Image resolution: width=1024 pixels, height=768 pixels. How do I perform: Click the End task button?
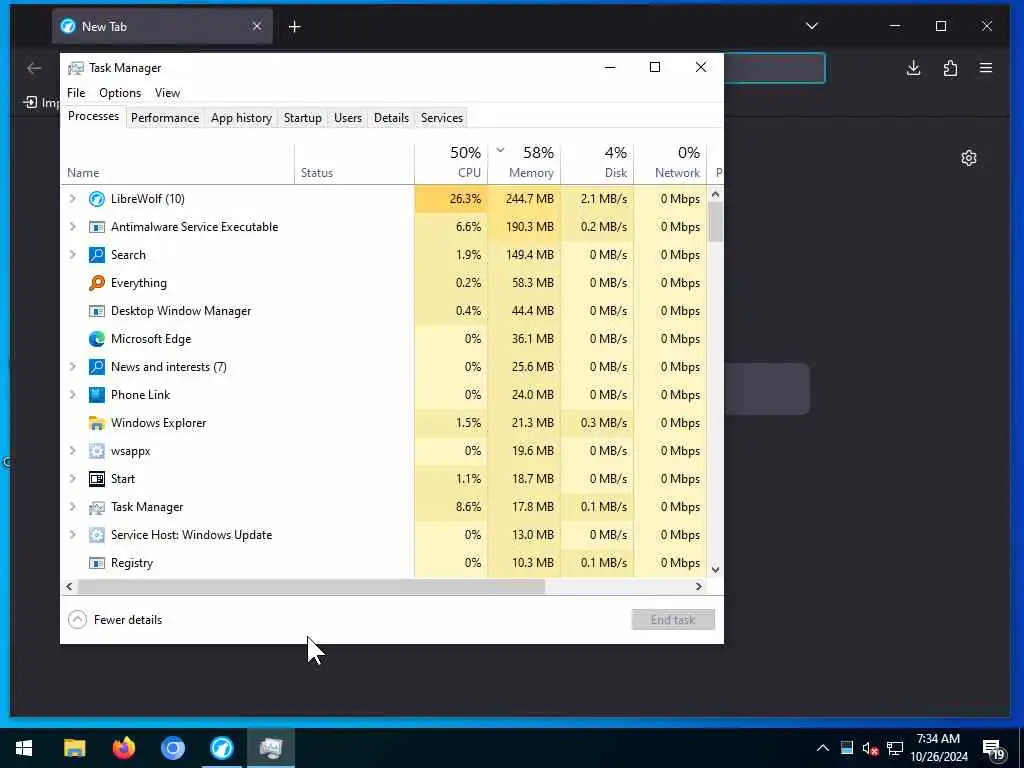click(x=673, y=620)
